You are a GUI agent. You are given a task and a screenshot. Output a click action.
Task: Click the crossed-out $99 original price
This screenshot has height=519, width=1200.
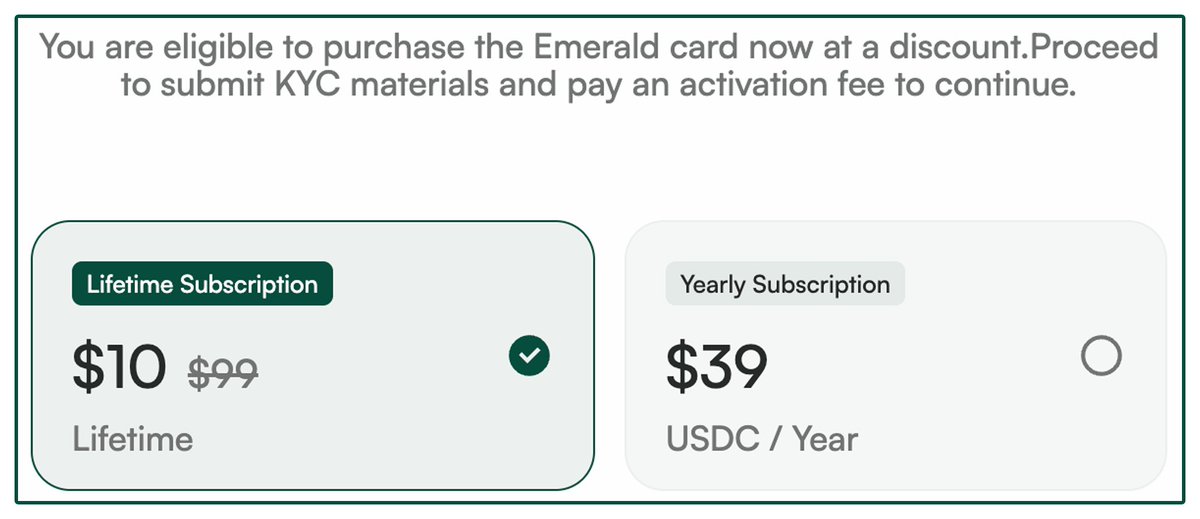coord(223,372)
